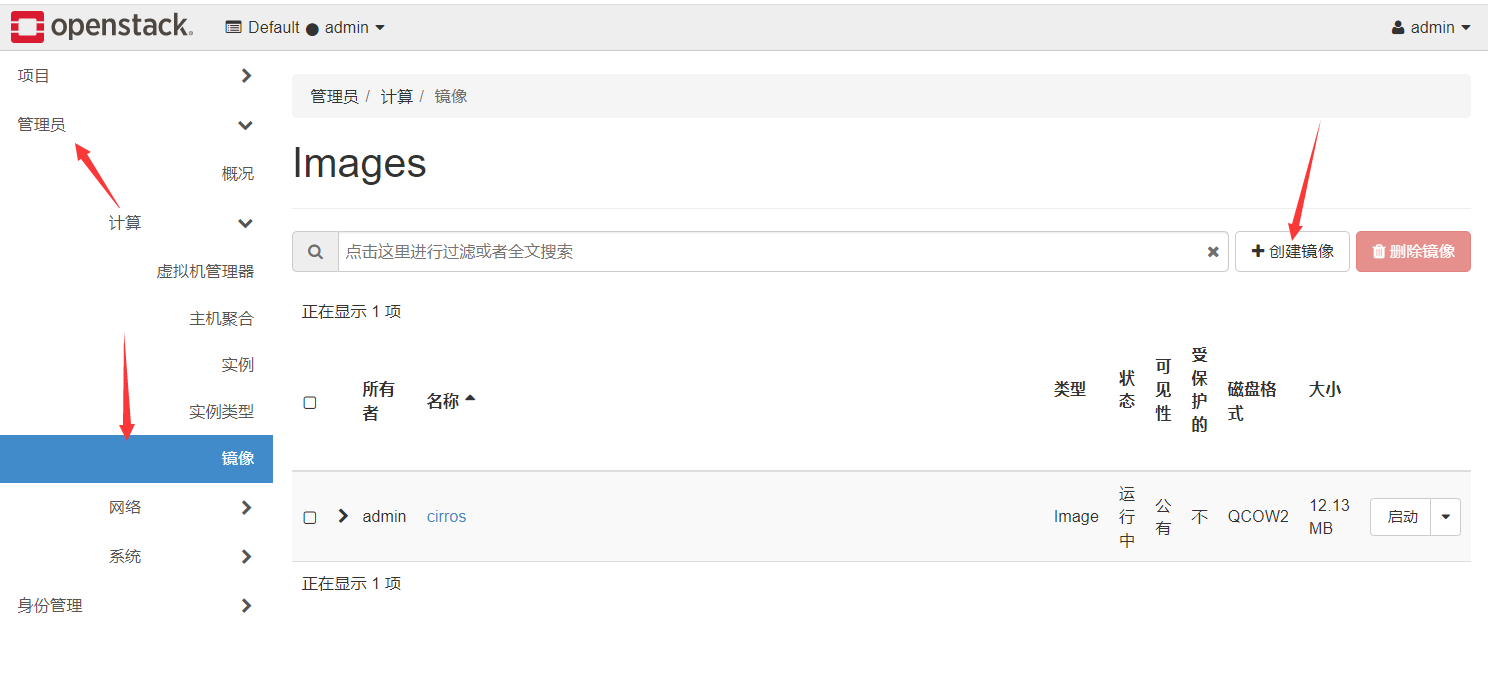Click 管理员 in the breadcrumb
Image resolution: width=1488 pixels, height=689 pixels.
334,96
